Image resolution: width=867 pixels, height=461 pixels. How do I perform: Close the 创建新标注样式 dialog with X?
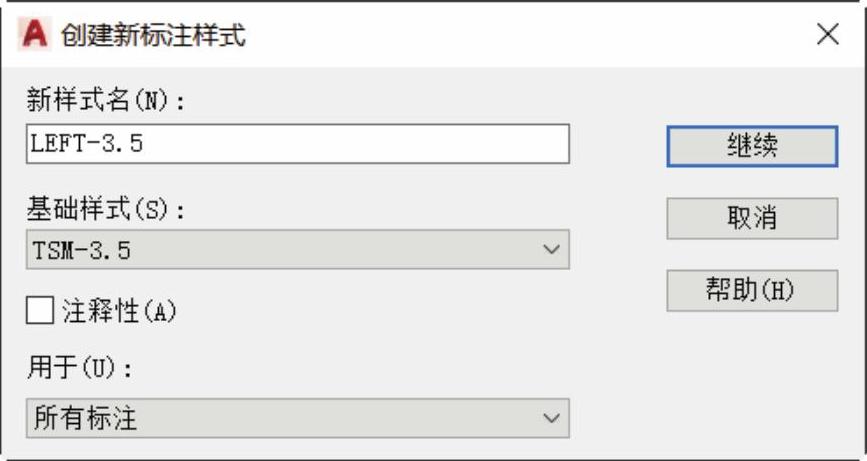click(827, 35)
